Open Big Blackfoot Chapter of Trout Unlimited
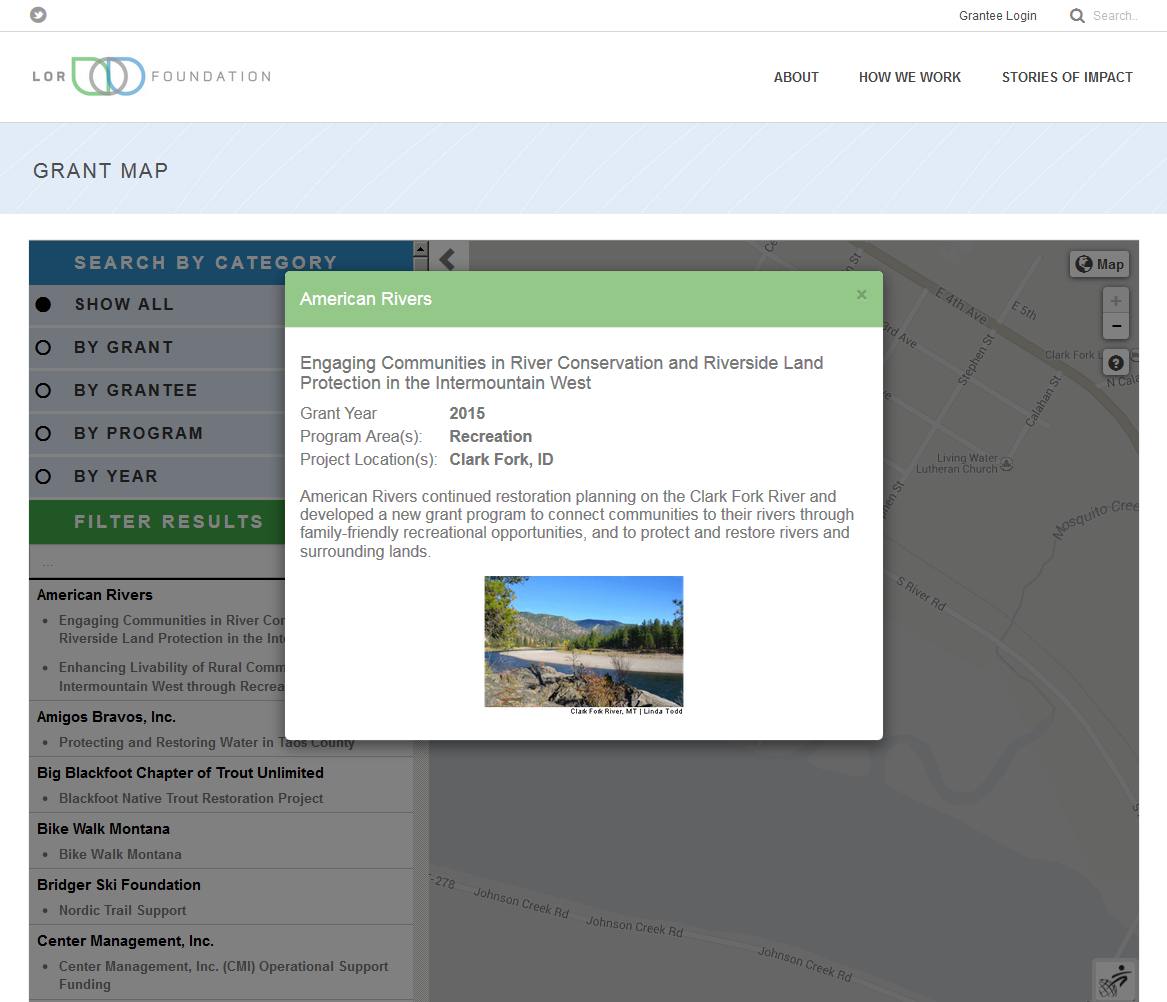 click(x=180, y=773)
